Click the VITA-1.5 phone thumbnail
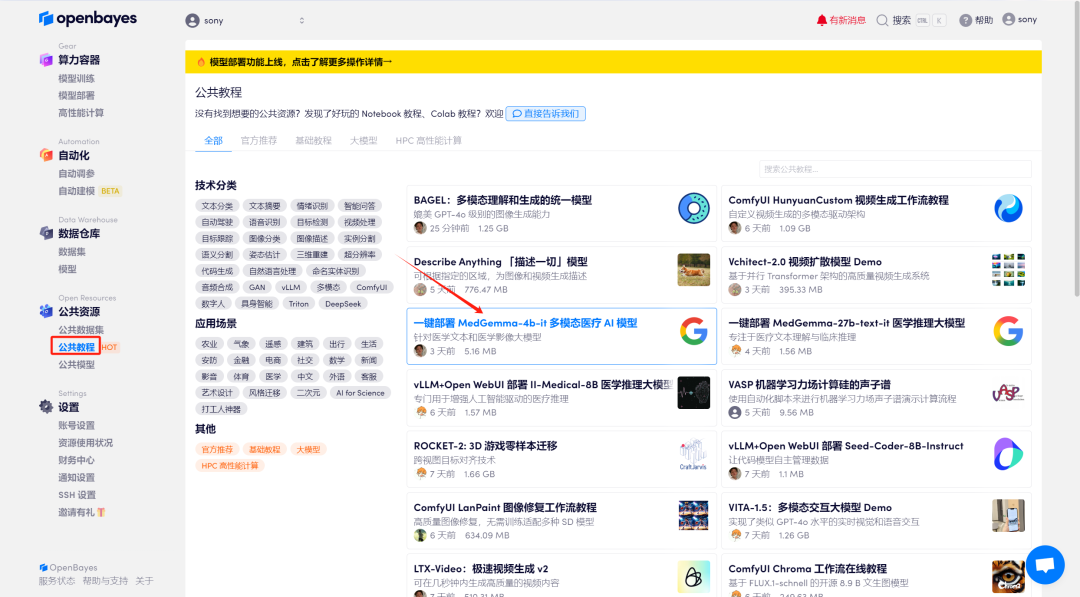Viewport: 1080px width, 597px height. (x=1008, y=516)
